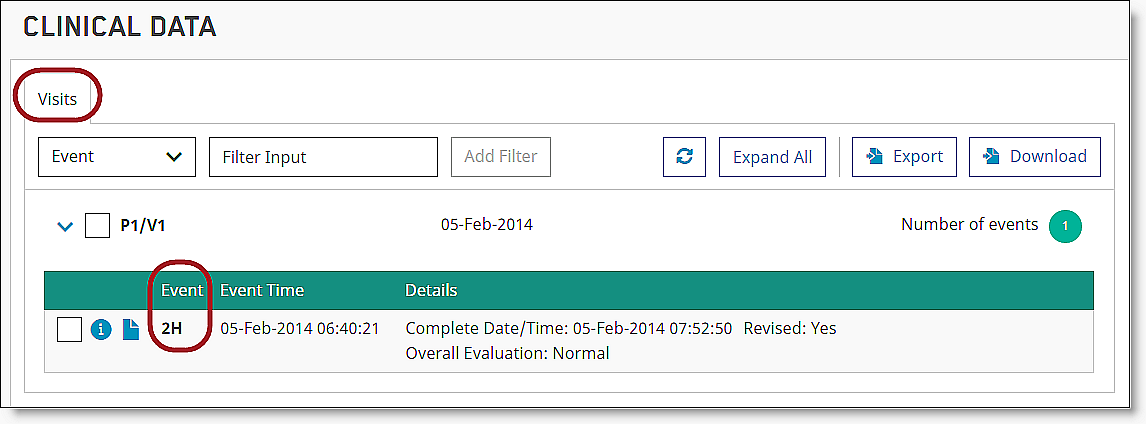Viewport: 1146px width, 424px height.
Task: Open the Event filter dropdown
Action: (117, 157)
